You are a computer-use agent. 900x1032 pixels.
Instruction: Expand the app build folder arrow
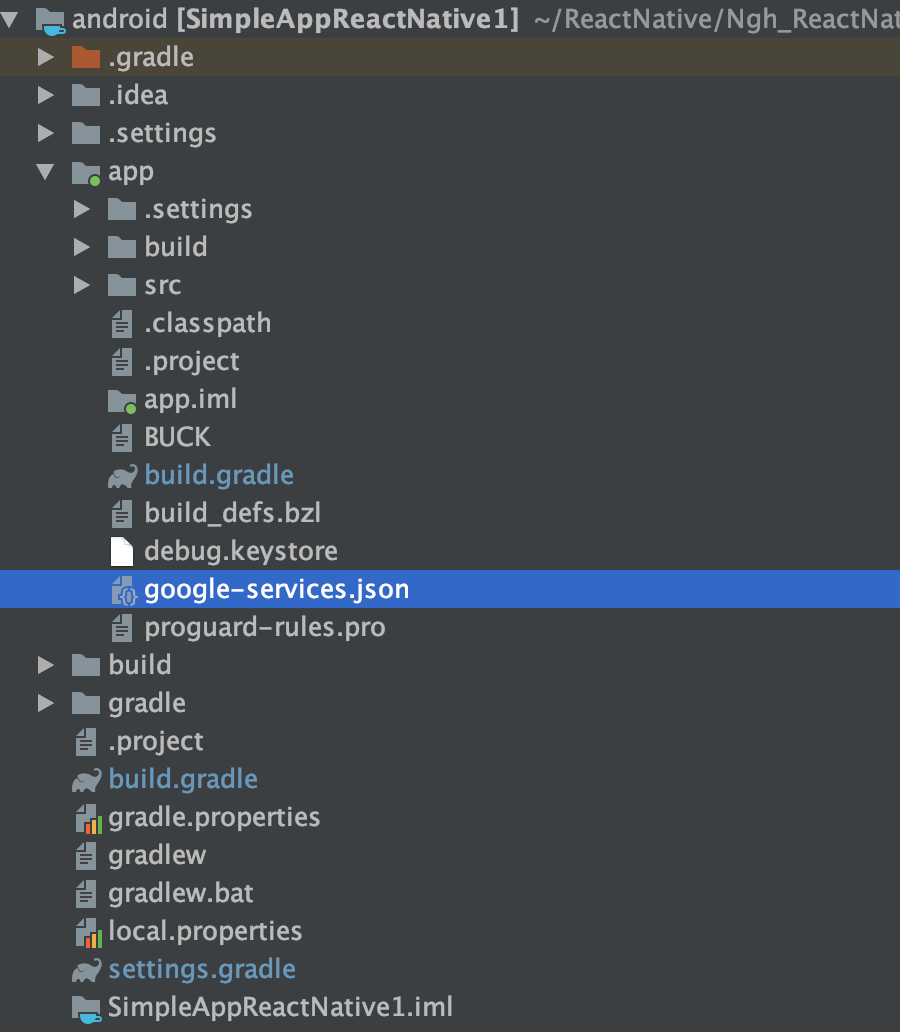(x=82, y=248)
